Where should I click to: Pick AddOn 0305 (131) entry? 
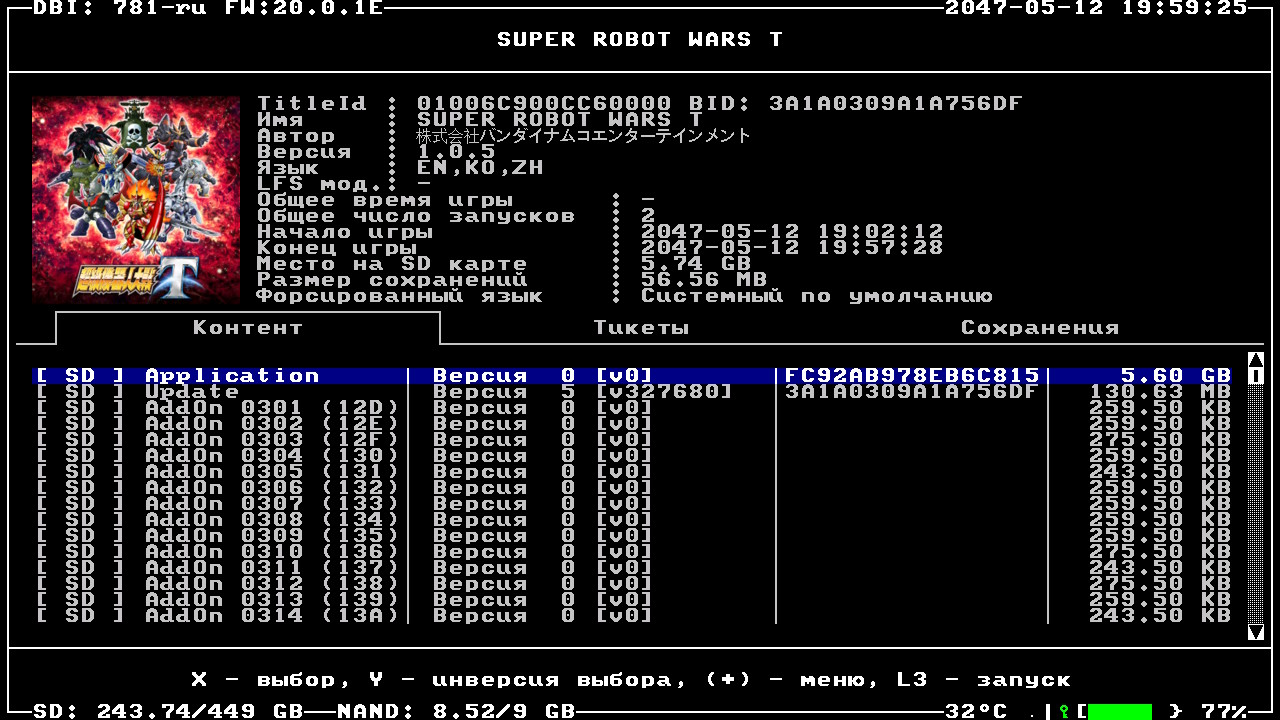[271, 472]
